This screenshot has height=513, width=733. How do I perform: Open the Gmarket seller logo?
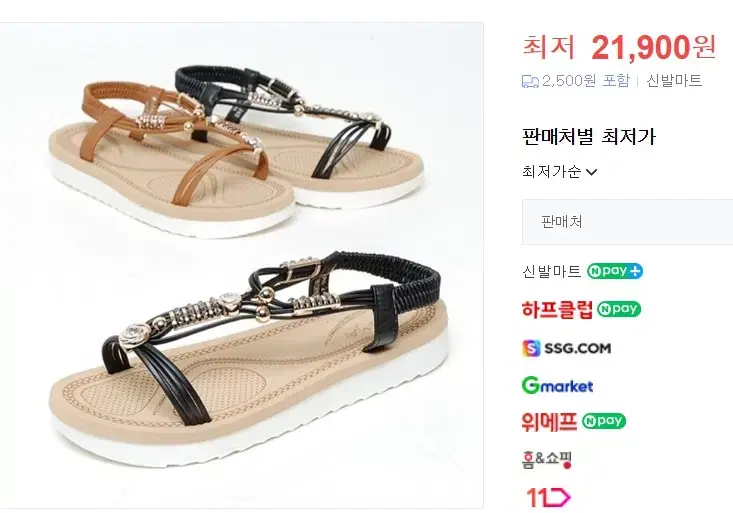coord(557,386)
